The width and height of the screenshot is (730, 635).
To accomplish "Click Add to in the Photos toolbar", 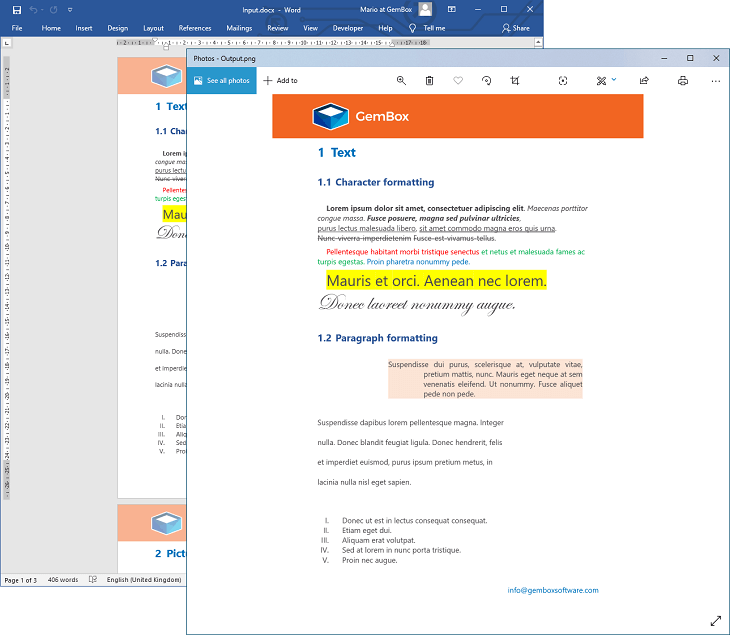I will pyautogui.click(x=280, y=80).
